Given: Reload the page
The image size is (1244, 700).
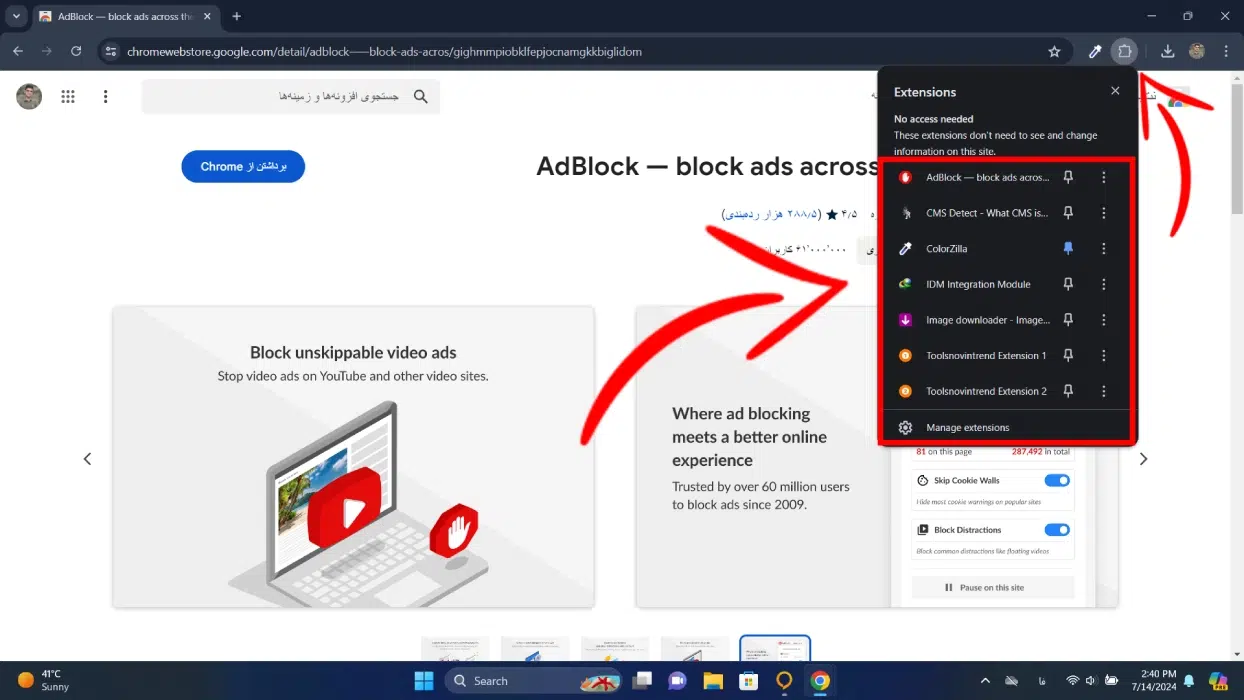Looking at the screenshot, I should 76,52.
